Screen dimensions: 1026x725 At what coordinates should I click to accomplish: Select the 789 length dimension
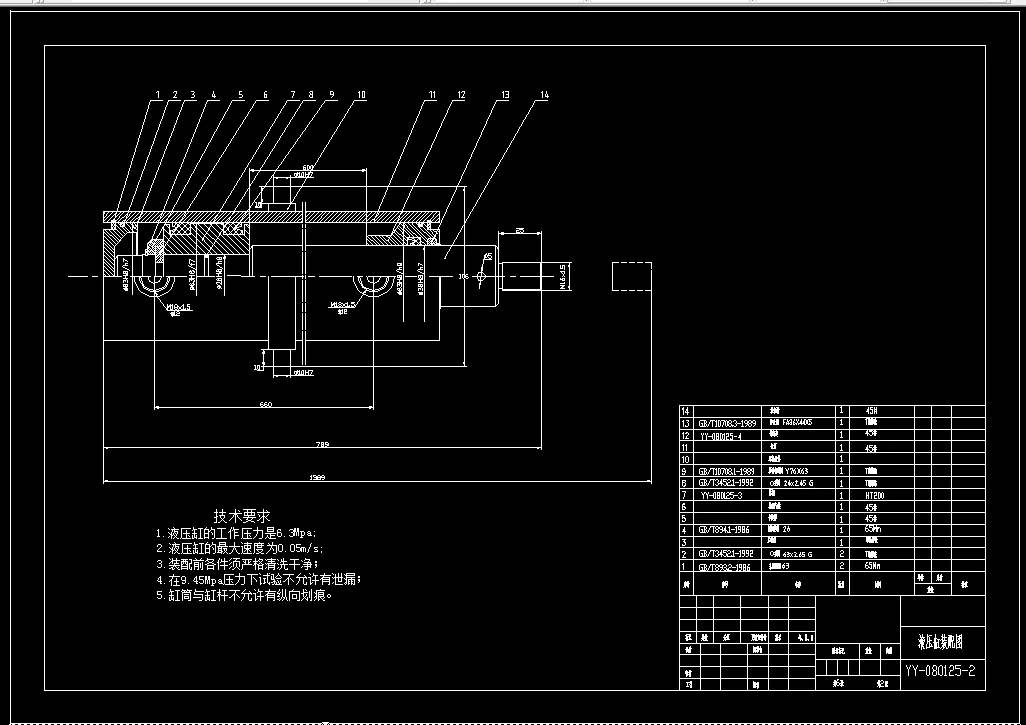tap(322, 445)
